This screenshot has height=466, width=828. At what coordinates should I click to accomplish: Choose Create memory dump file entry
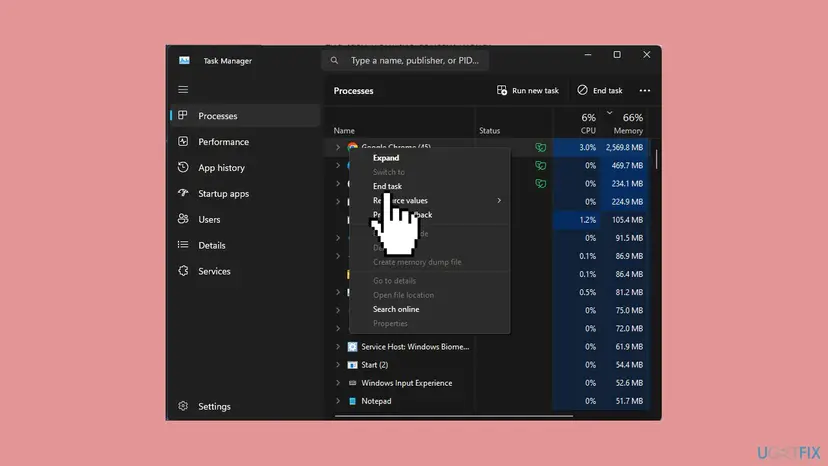pyautogui.click(x=417, y=262)
